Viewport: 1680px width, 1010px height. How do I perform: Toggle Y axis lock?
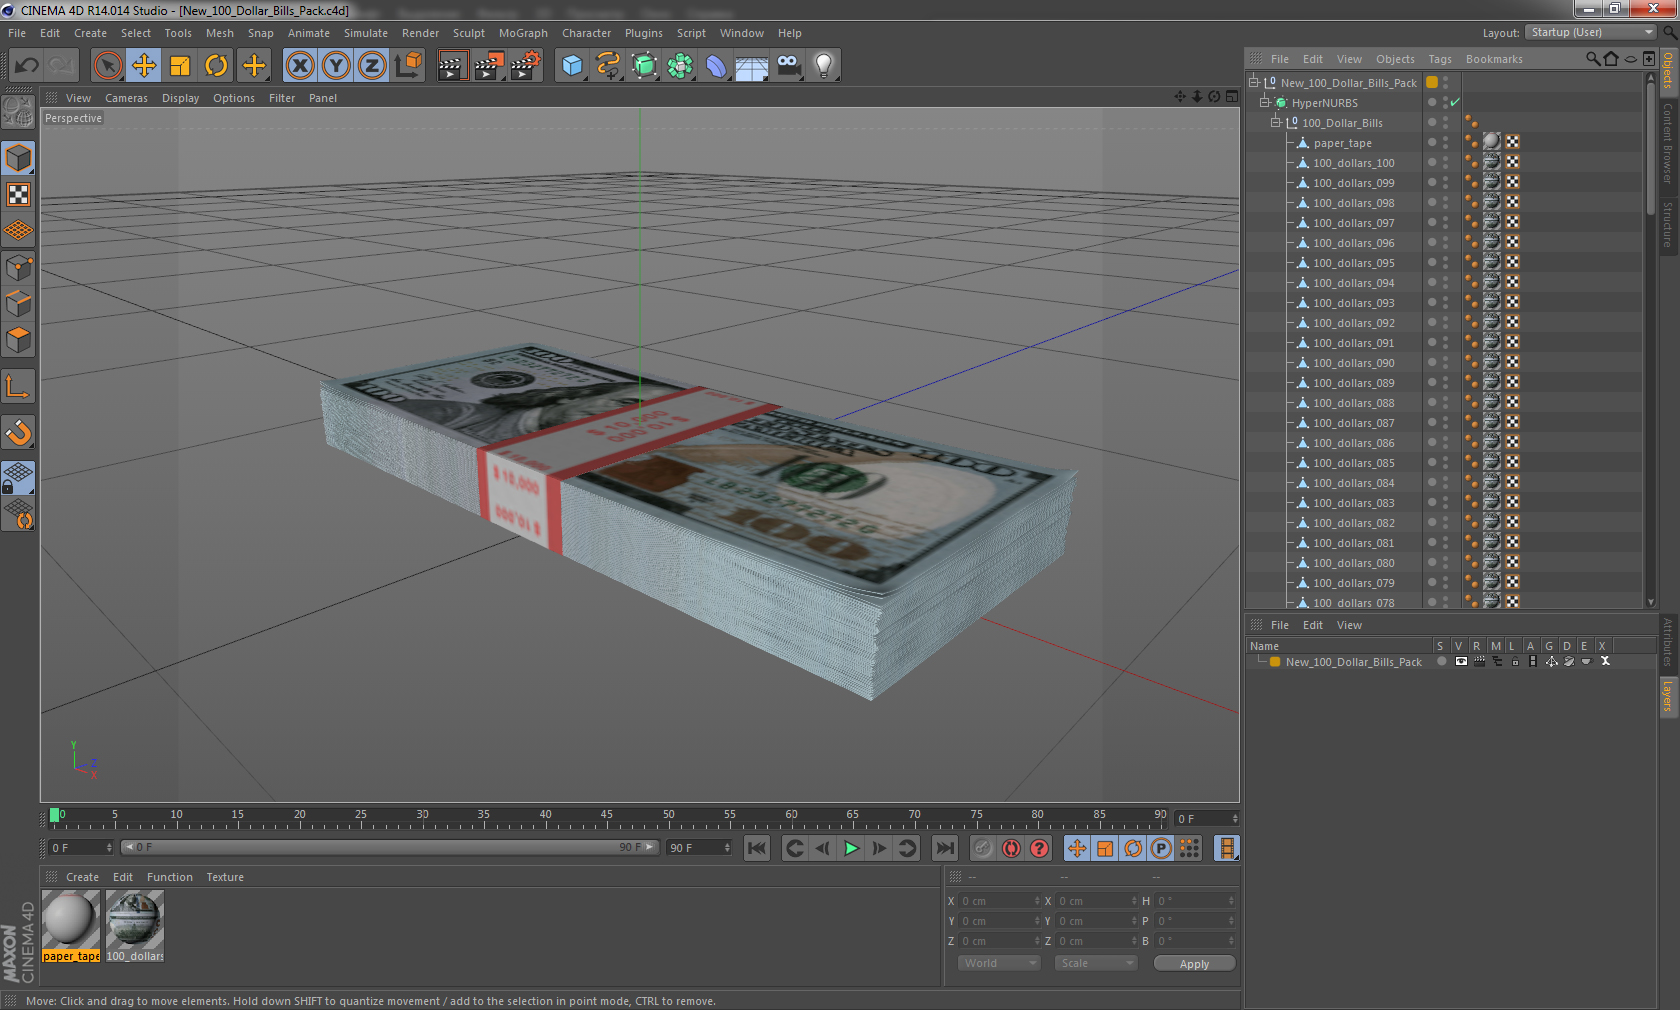pos(336,66)
